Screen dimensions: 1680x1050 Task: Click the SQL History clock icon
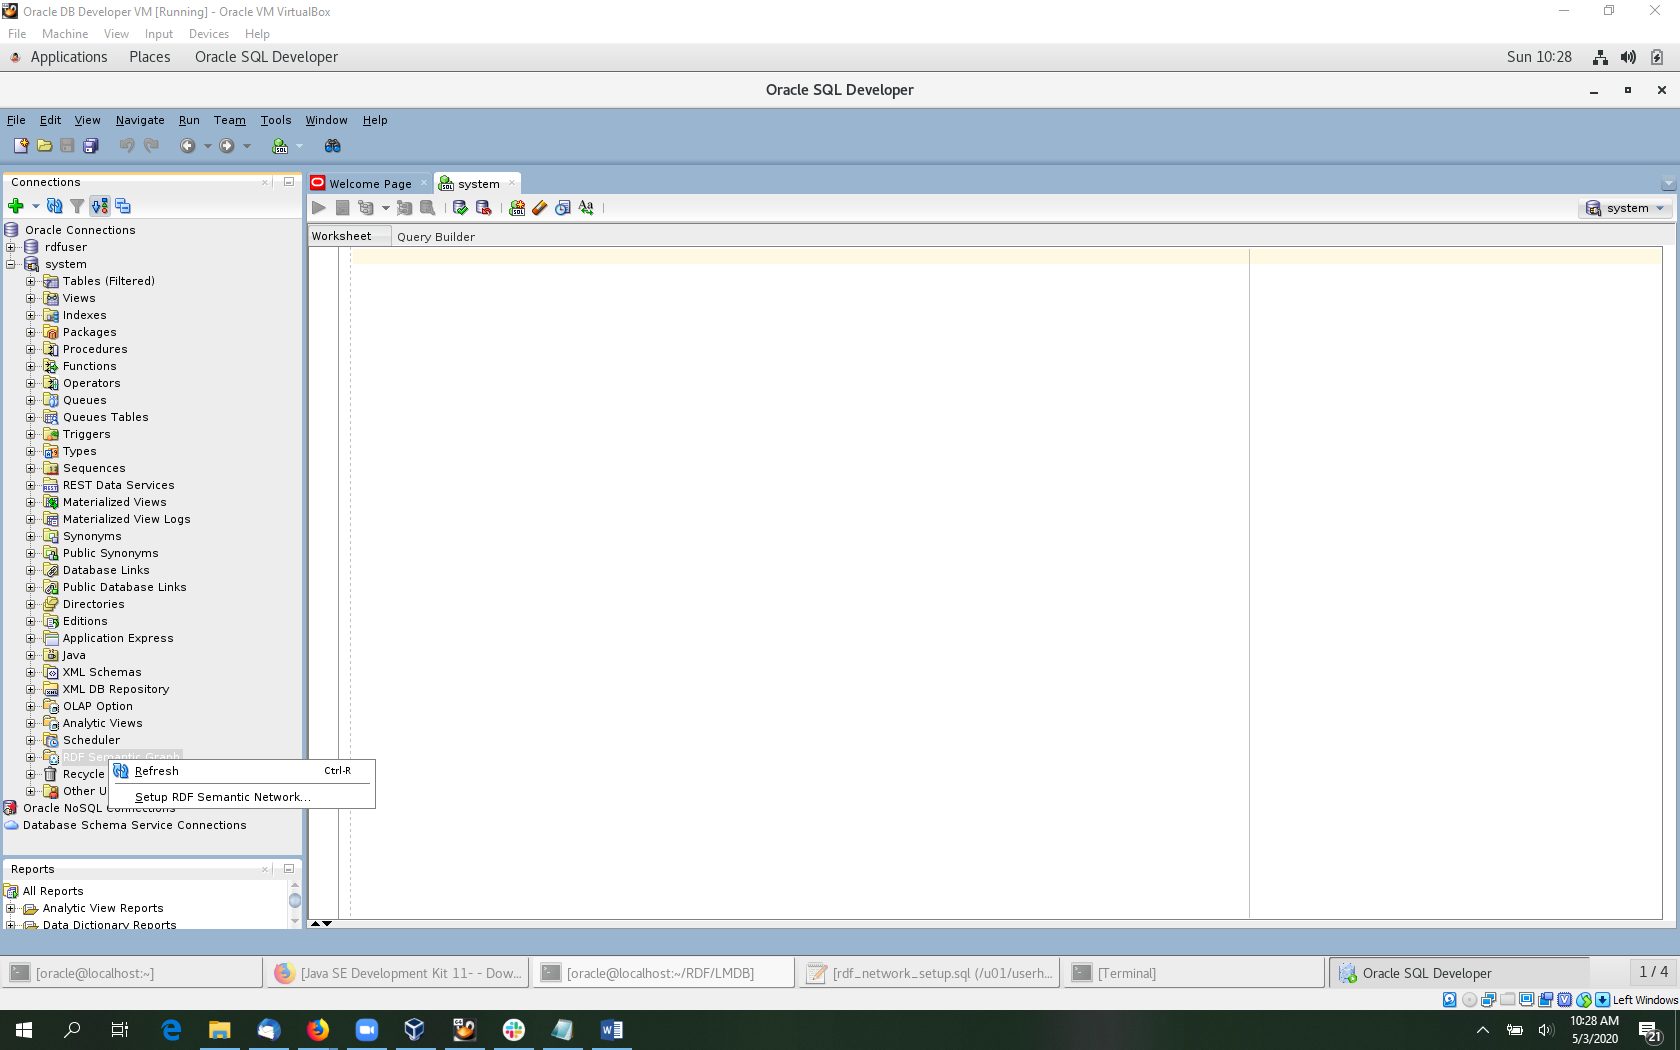[563, 208]
